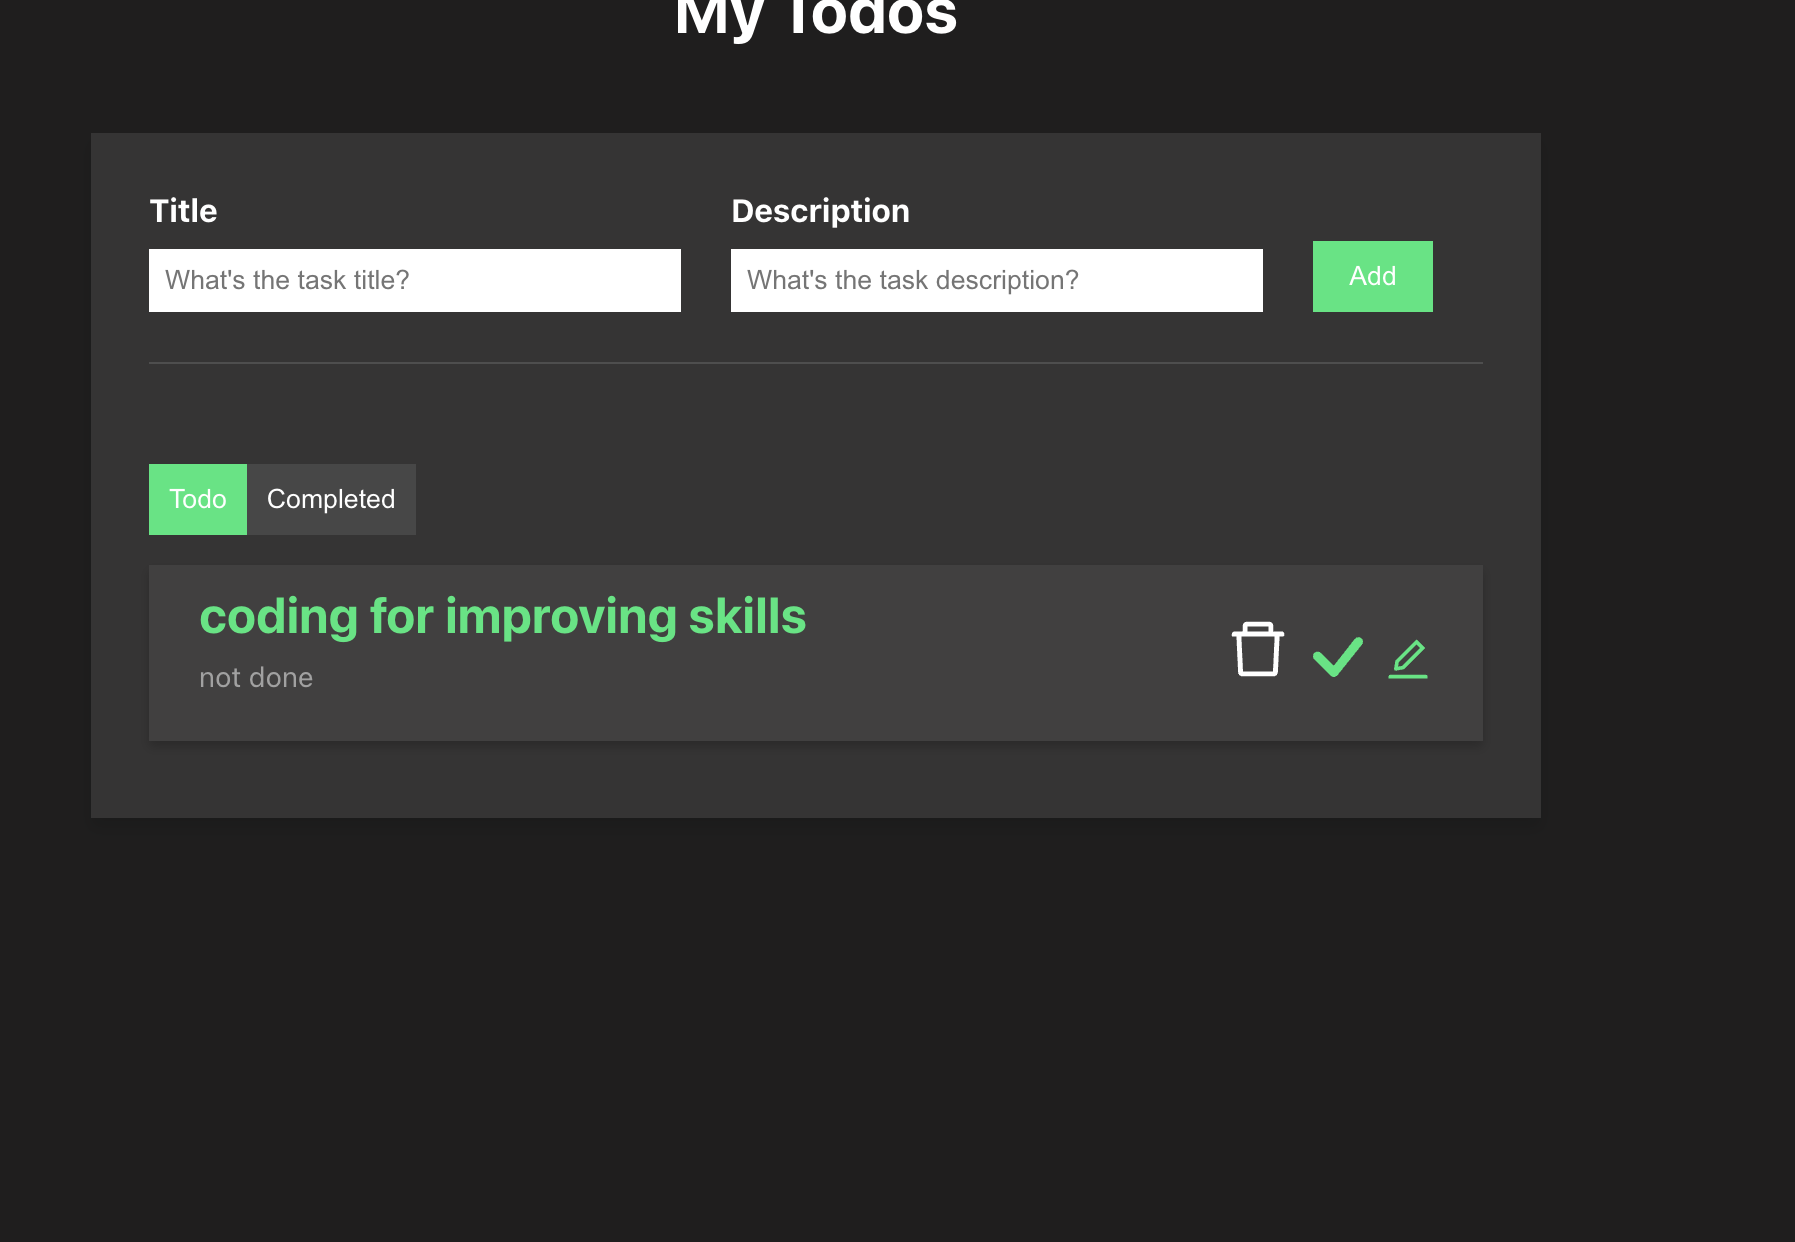Viewport: 1795px width, 1242px height.
Task: Click into the task description input field
Action: [996, 280]
